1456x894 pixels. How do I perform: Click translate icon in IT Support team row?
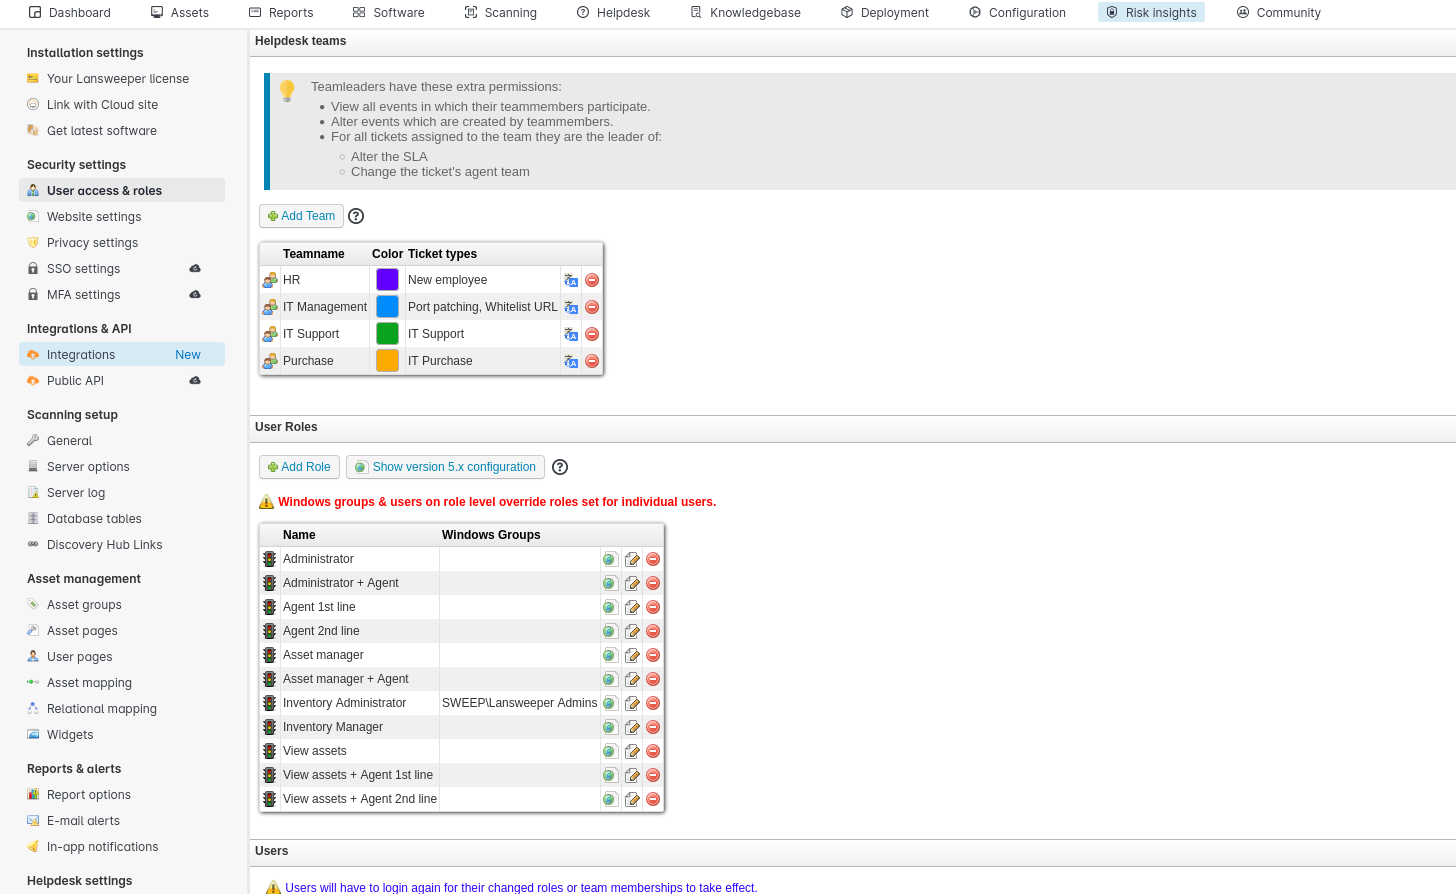(571, 334)
